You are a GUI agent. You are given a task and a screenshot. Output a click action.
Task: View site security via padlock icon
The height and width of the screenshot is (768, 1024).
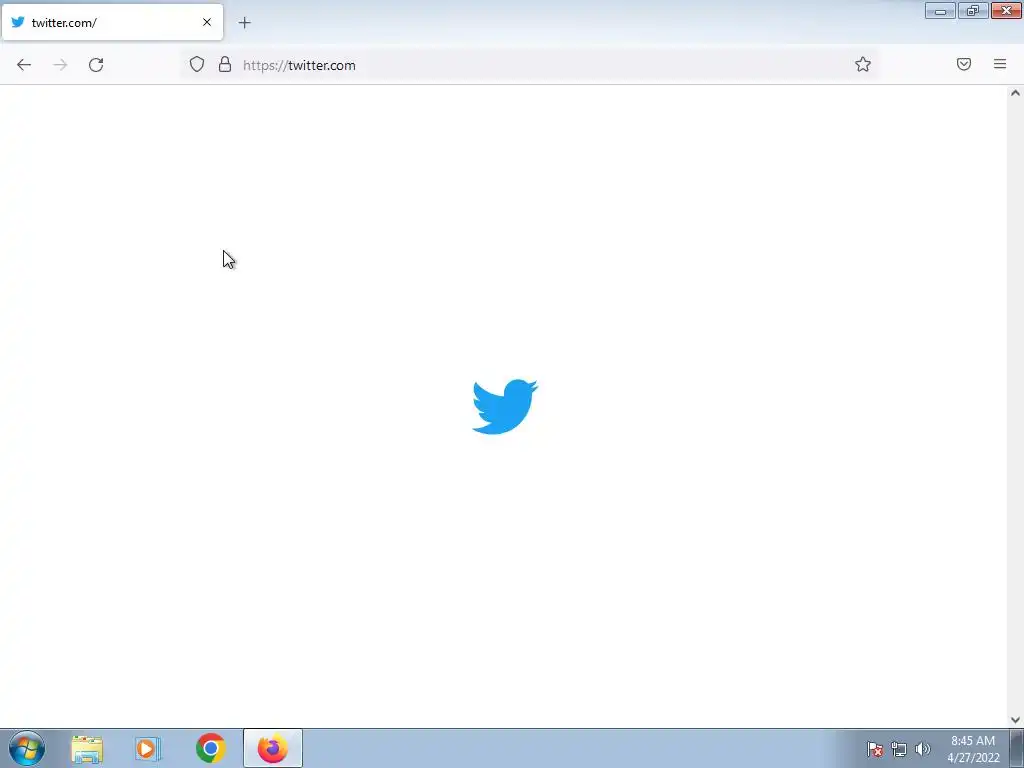point(225,64)
